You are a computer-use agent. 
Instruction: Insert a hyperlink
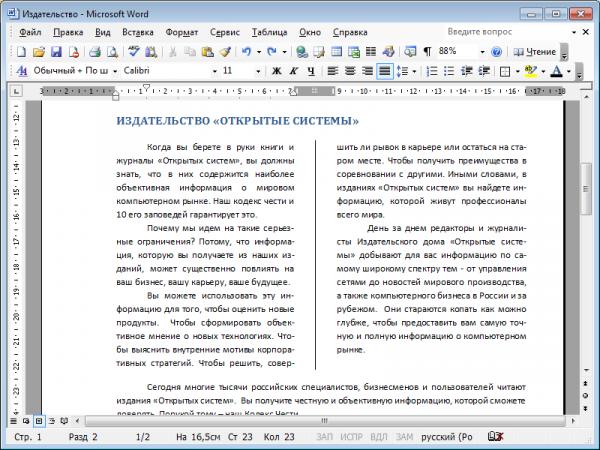pyautogui.click(x=302, y=52)
